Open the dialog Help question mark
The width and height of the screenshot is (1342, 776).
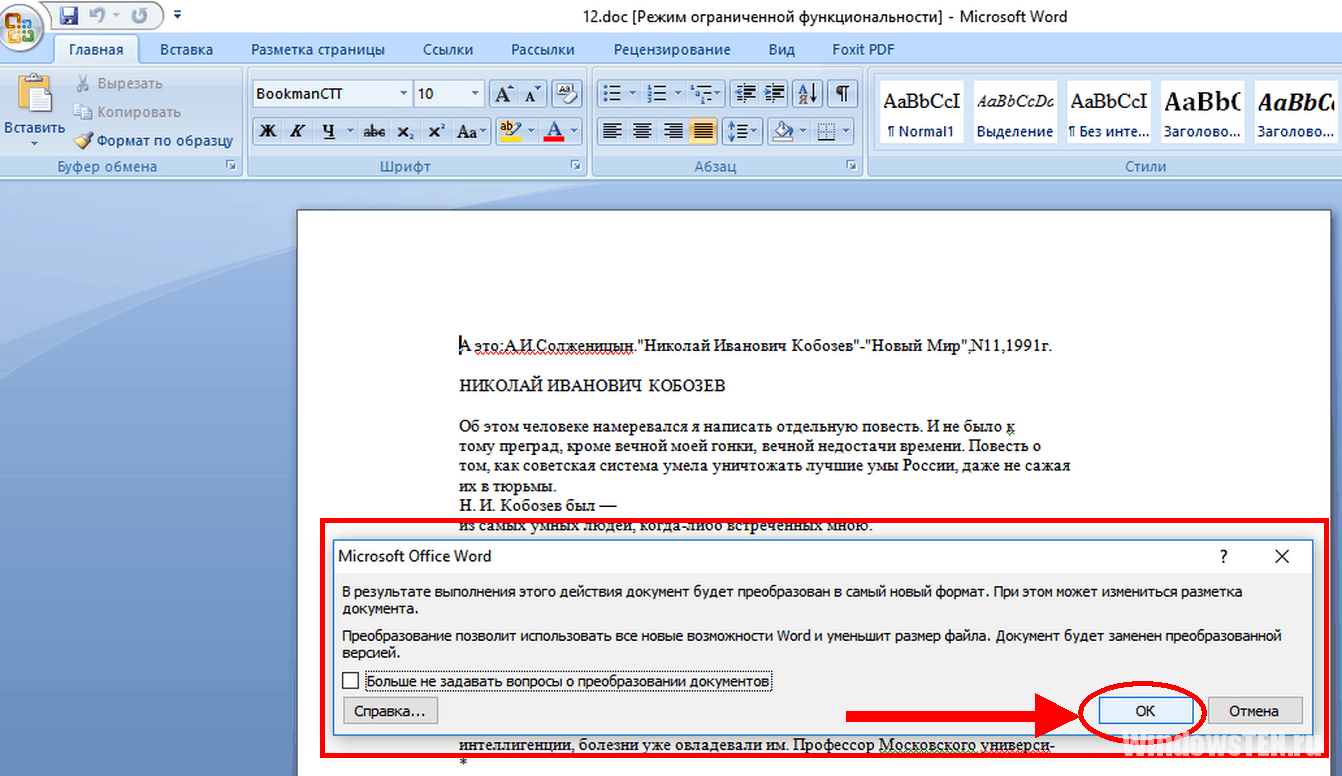pyautogui.click(x=1223, y=557)
